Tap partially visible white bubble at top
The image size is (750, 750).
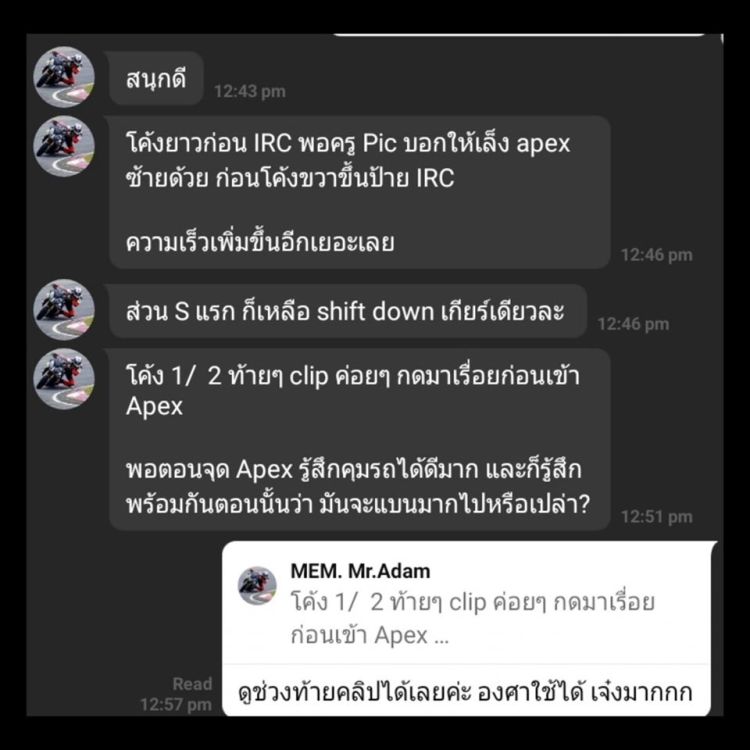point(519,34)
